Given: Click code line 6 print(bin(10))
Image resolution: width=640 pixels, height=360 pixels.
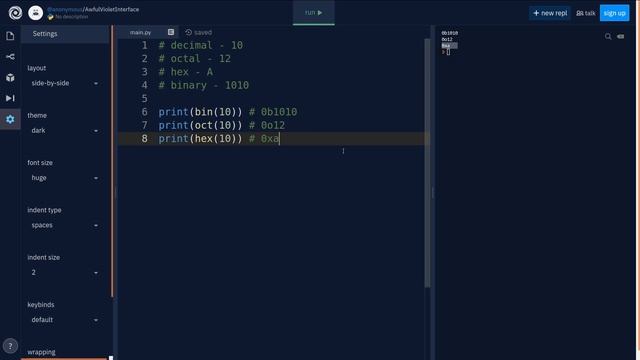Looking at the screenshot, I should (200, 112).
